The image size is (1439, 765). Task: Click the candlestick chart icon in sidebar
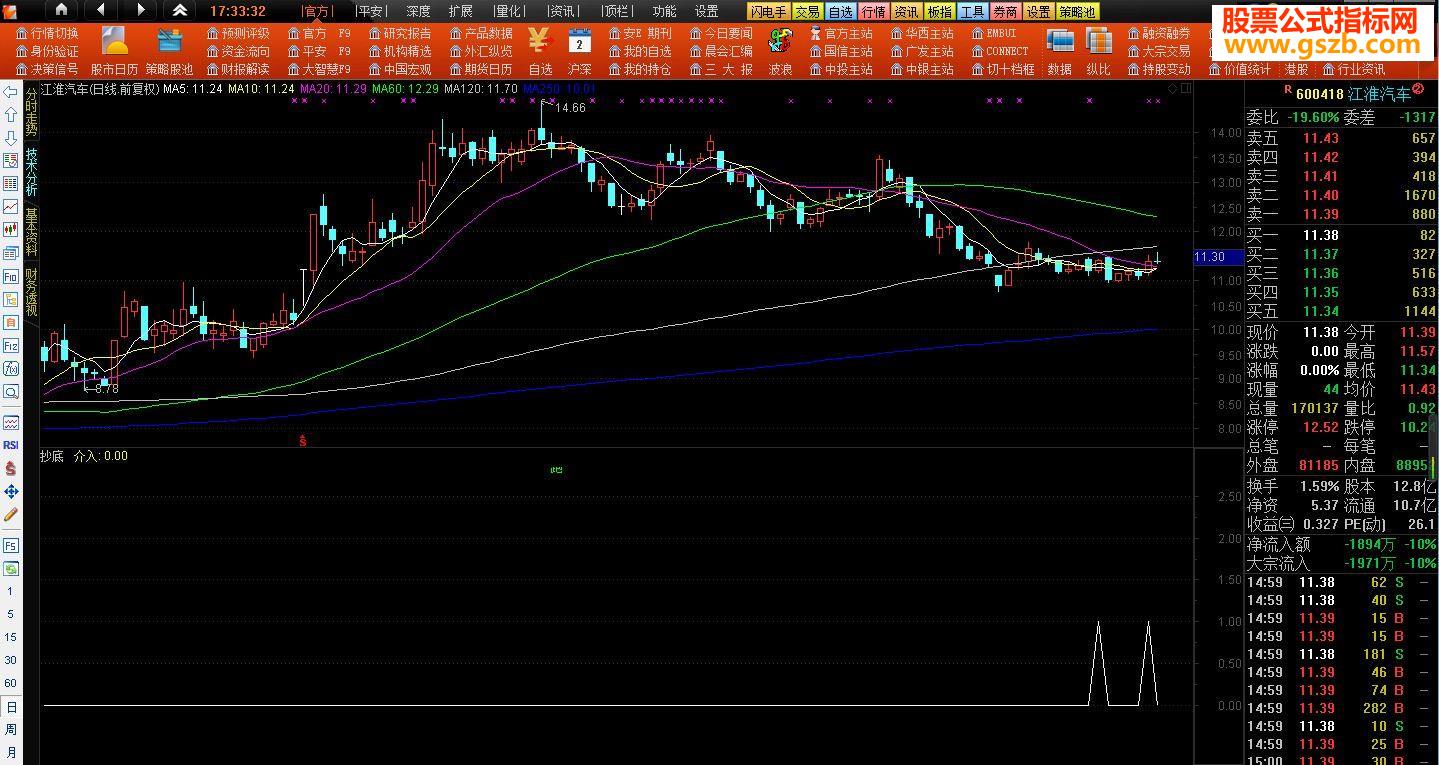click(11, 230)
